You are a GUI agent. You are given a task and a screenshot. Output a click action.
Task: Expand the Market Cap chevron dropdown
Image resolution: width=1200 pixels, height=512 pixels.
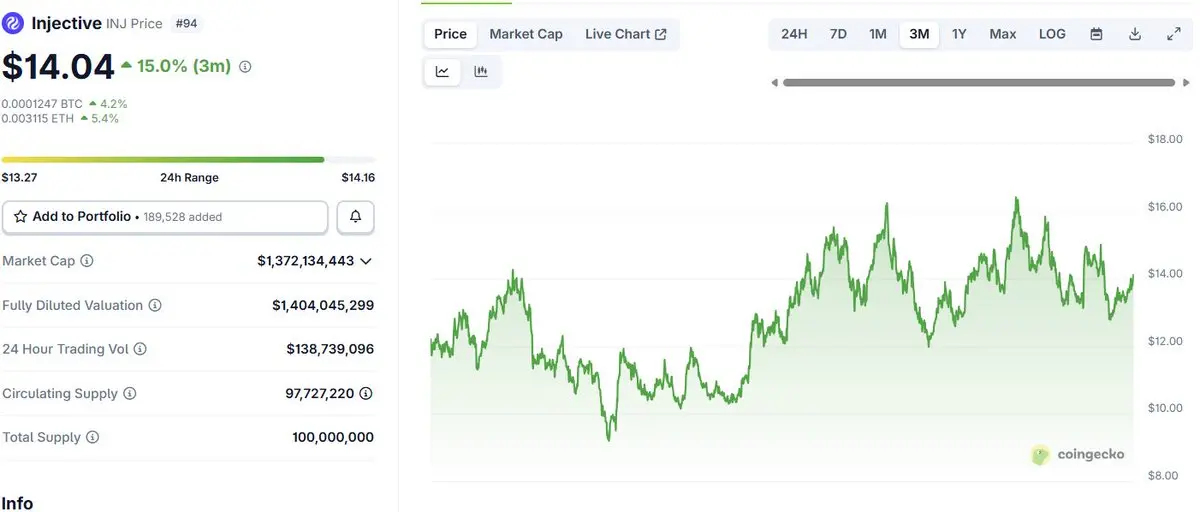(x=366, y=261)
